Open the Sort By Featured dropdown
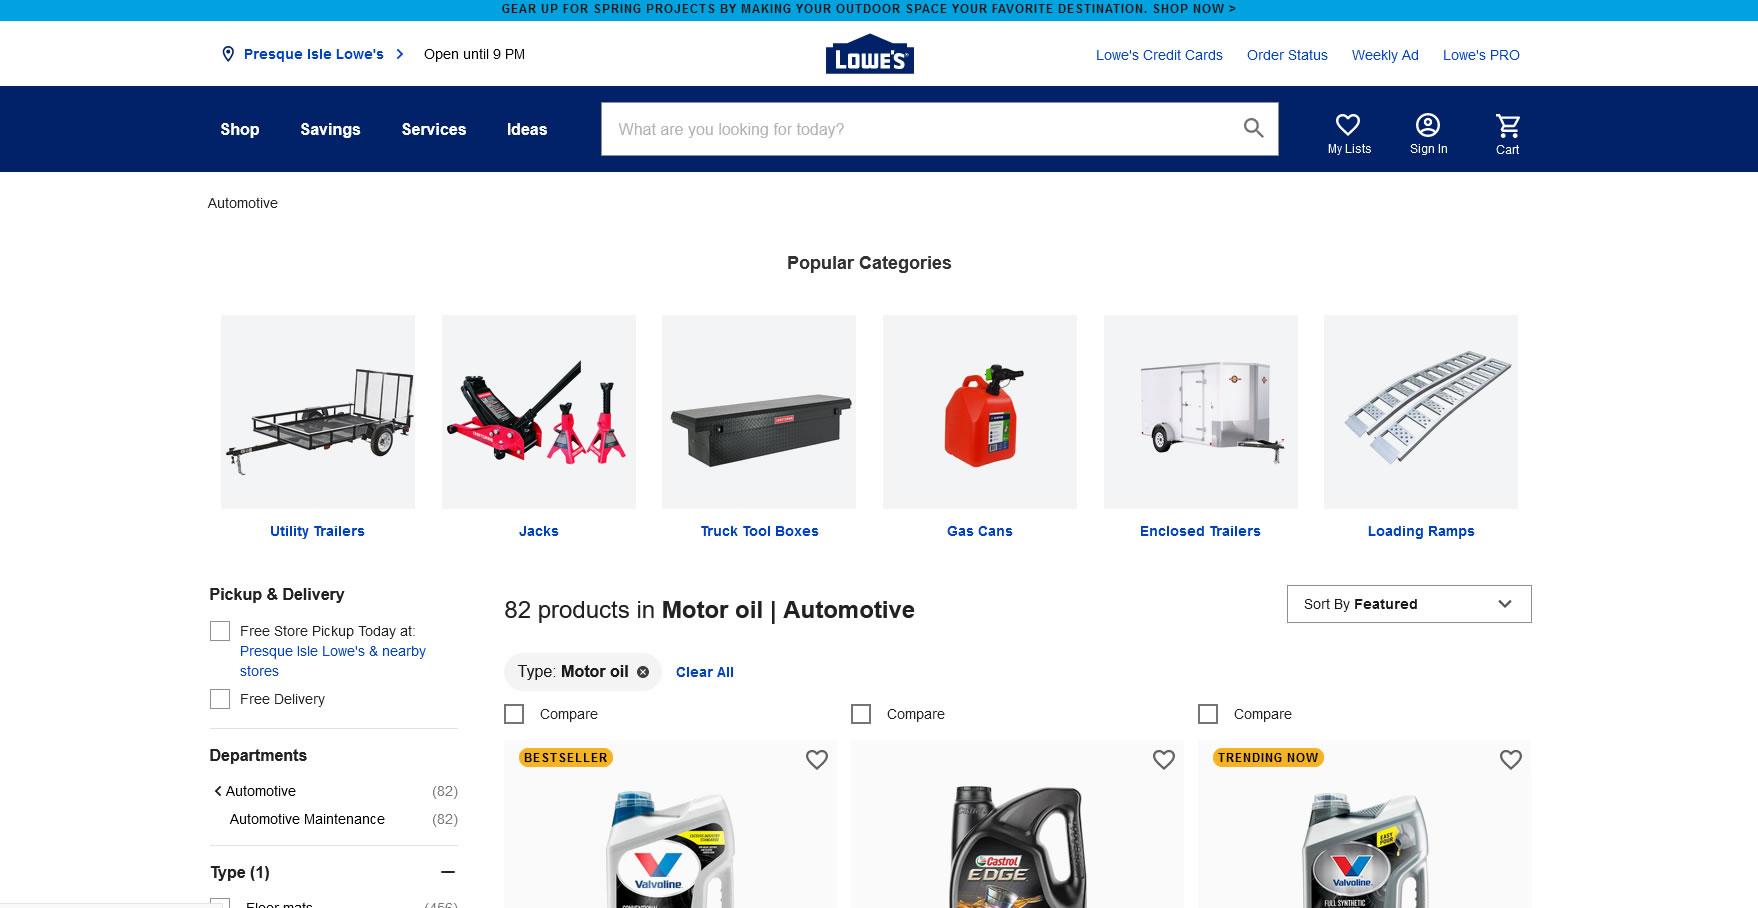The width and height of the screenshot is (1758, 908). (1409, 604)
